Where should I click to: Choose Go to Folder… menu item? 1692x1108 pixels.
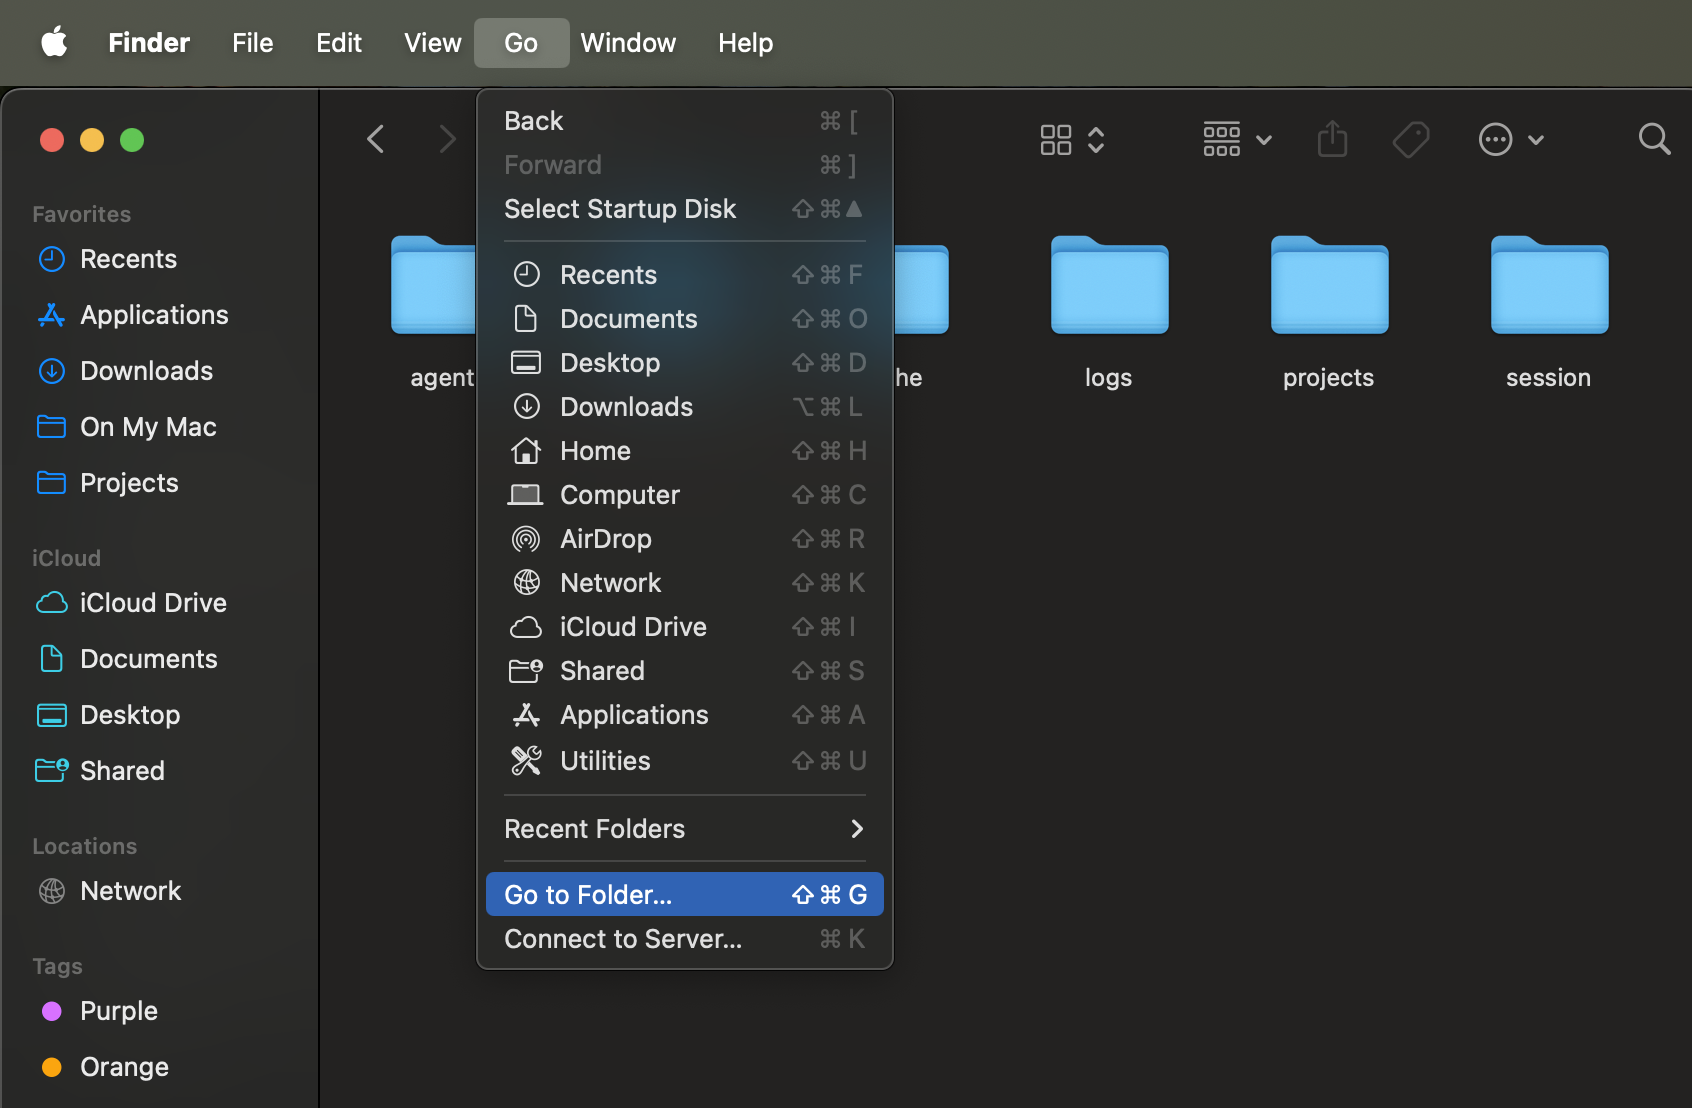click(x=684, y=895)
